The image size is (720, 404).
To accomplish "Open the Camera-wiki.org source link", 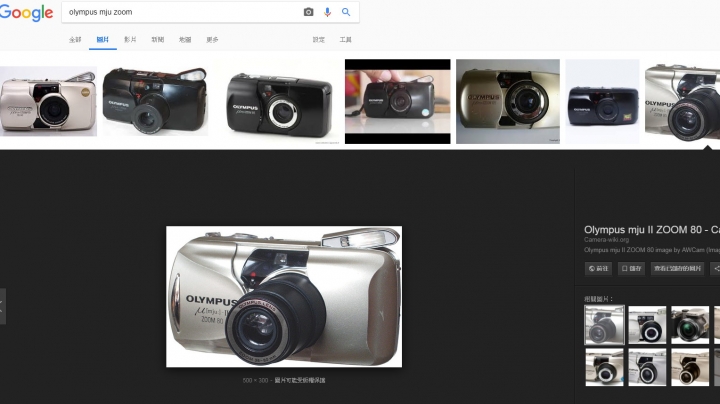I will [x=606, y=240].
